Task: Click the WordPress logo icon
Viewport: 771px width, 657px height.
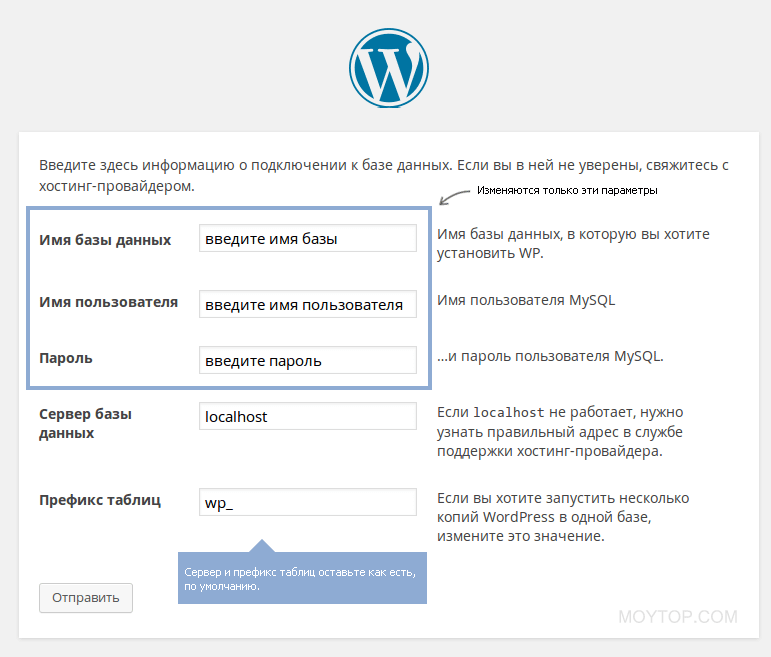Action: click(388, 68)
